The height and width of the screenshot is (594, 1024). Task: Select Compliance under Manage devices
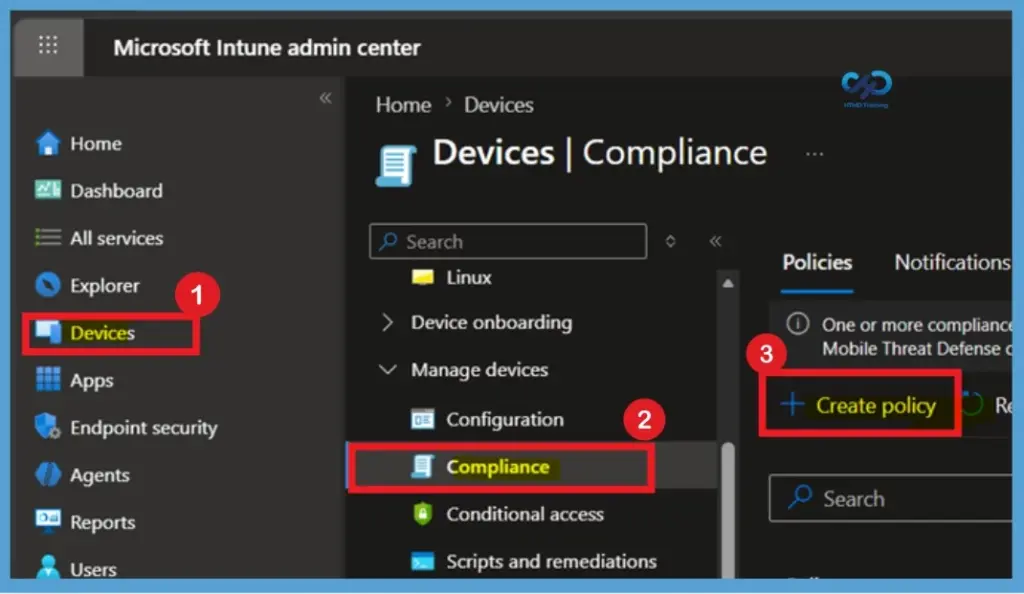(498, 467)
